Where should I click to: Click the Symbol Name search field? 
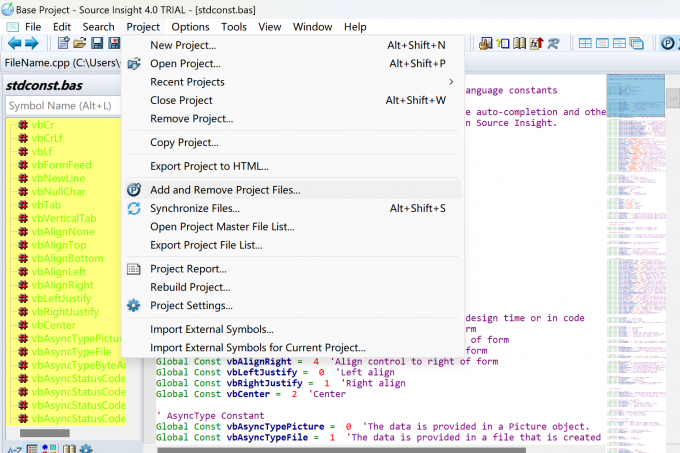tap(60, 105)
